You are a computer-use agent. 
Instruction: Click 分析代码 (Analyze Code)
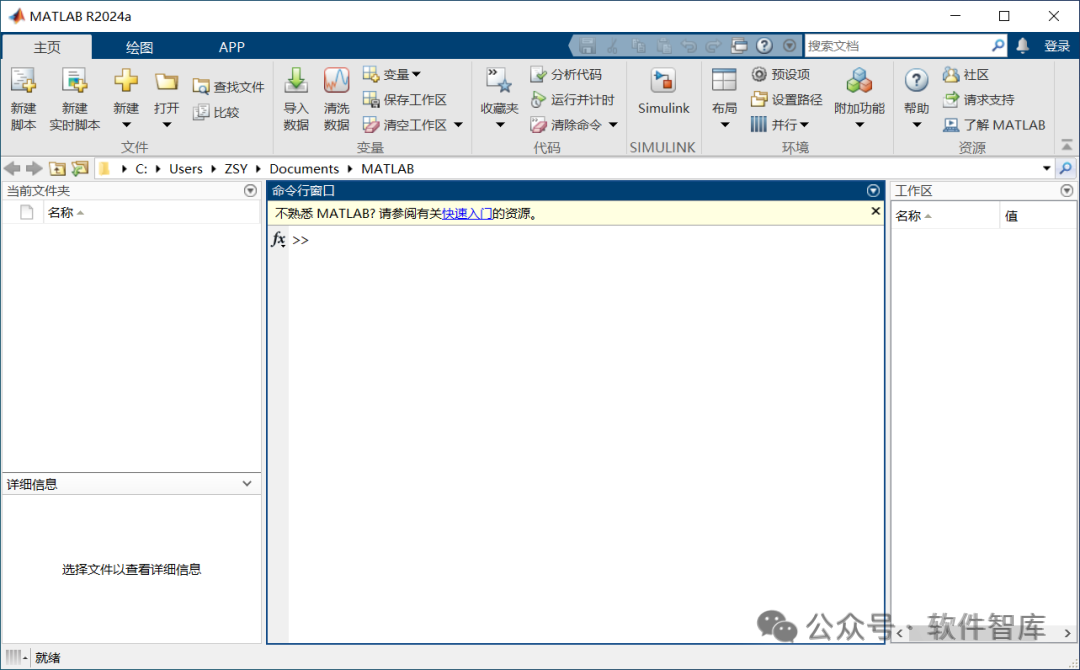click(x=566, y=74)
